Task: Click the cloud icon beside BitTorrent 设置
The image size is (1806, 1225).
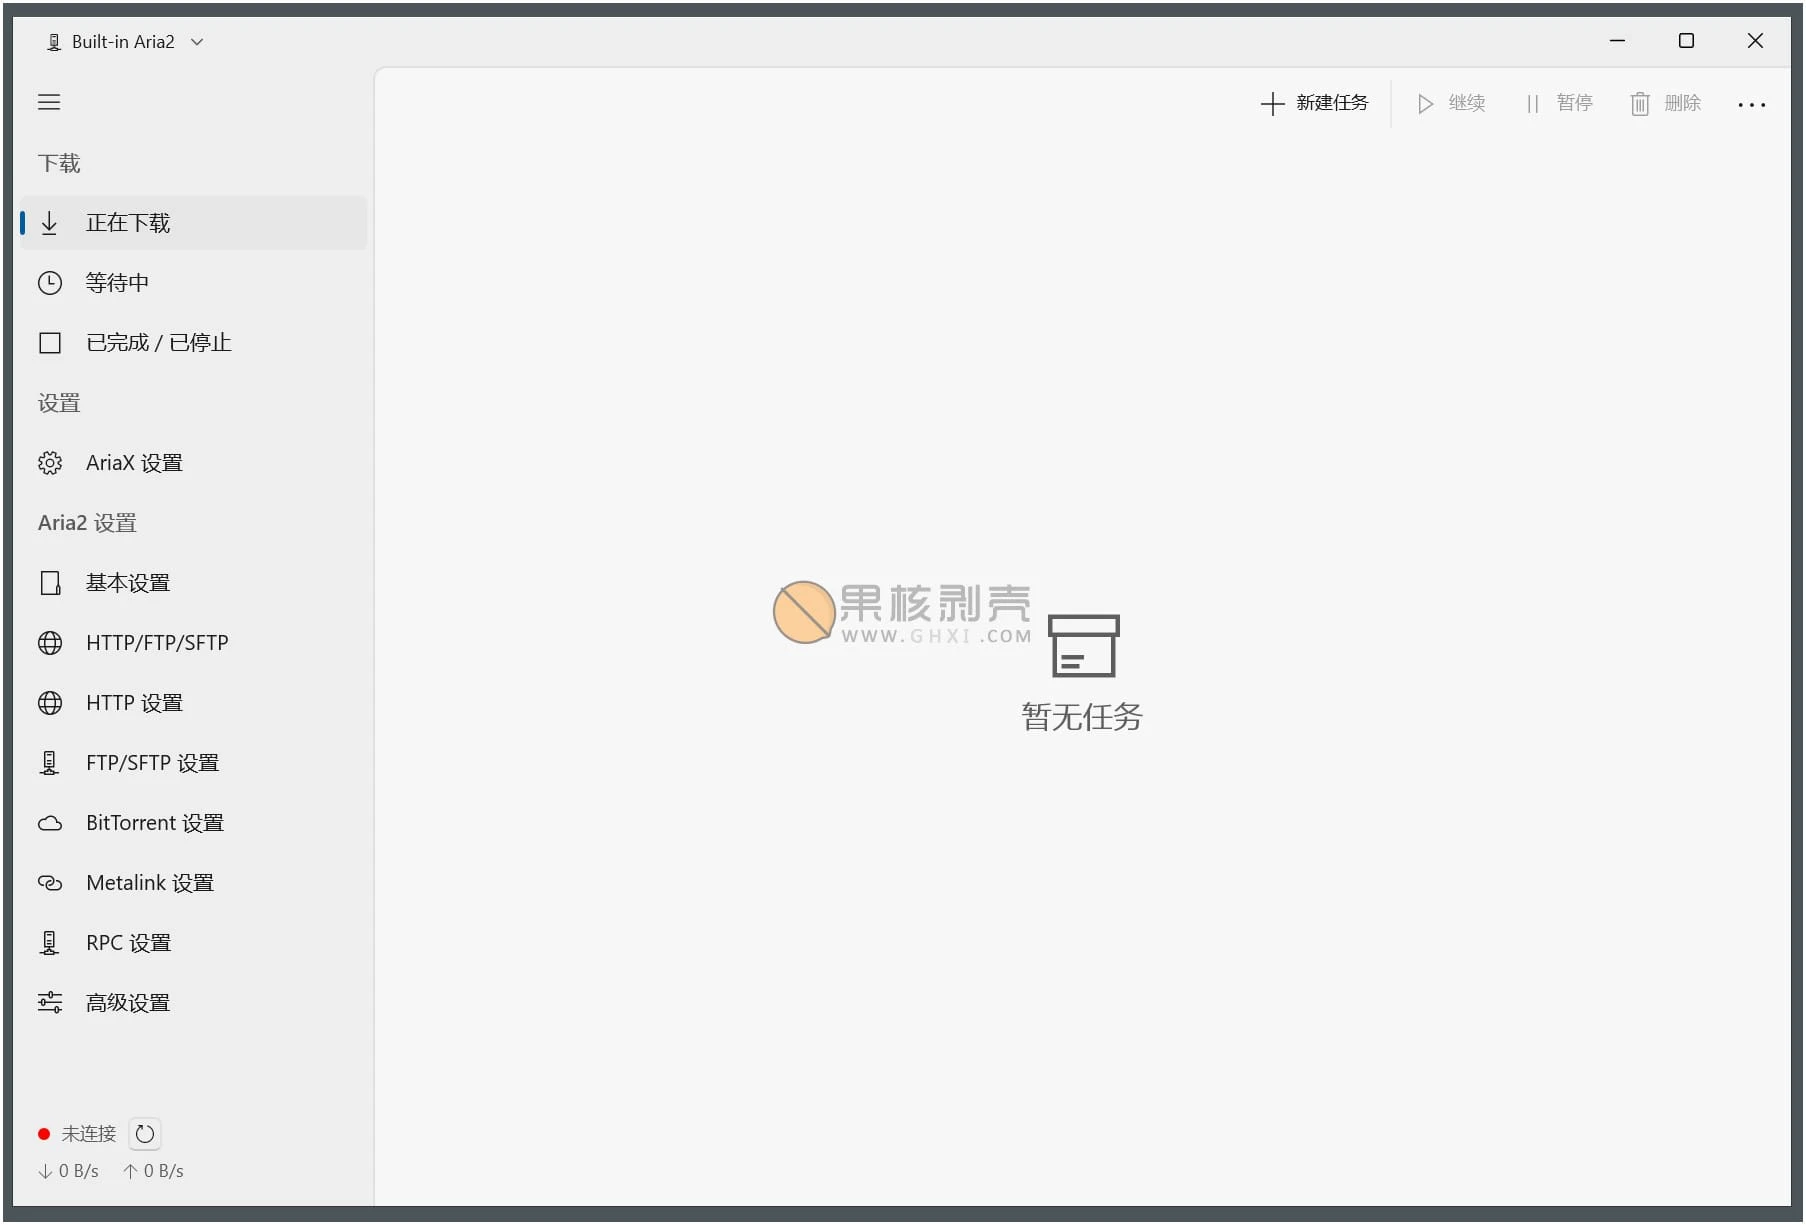Action: tap(50, 824)
